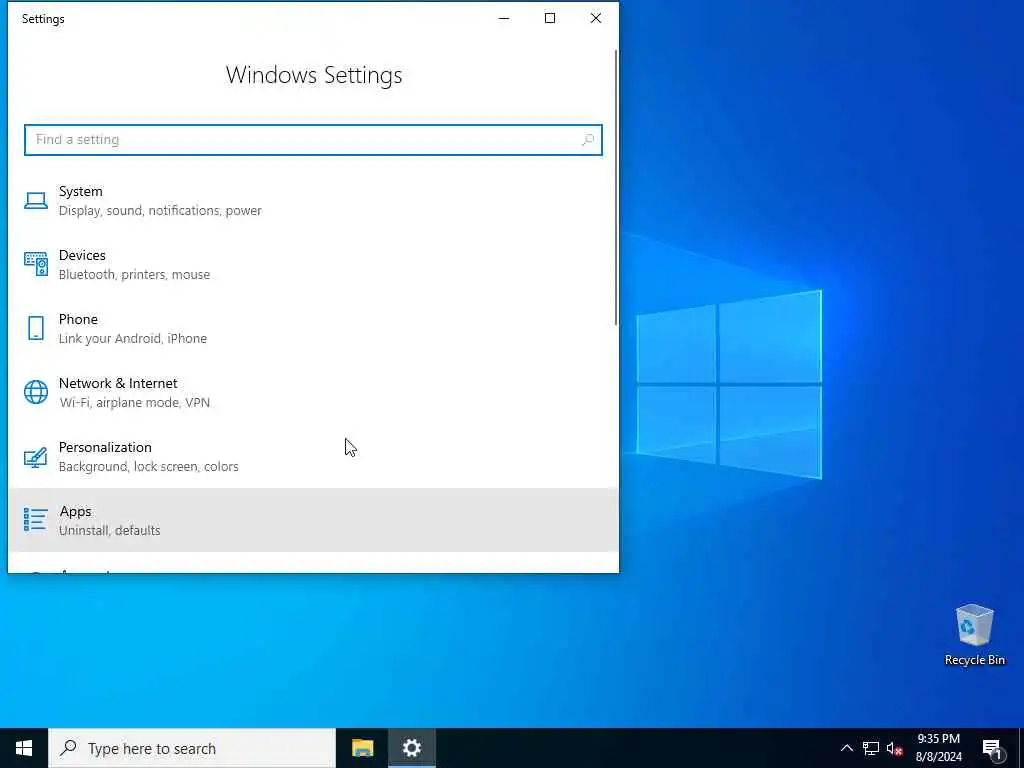Close the Settings window
This screenshot has width=1024, height=768.
point(596,18)
